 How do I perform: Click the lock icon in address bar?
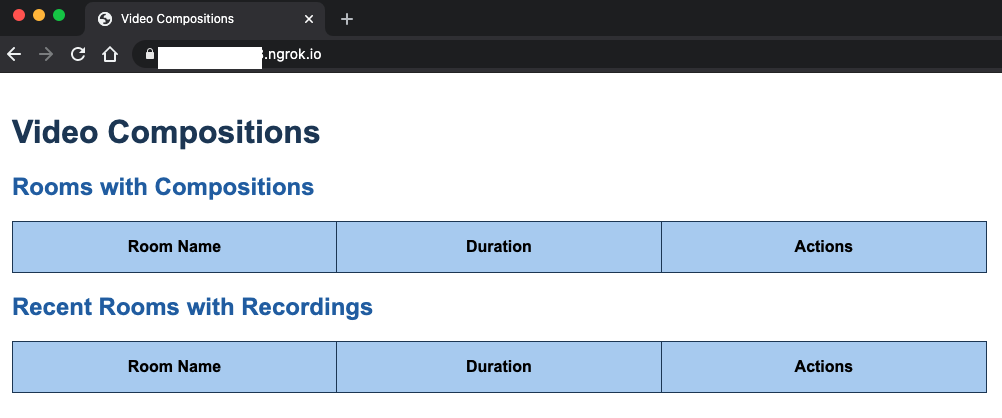(x=150, y=54)
